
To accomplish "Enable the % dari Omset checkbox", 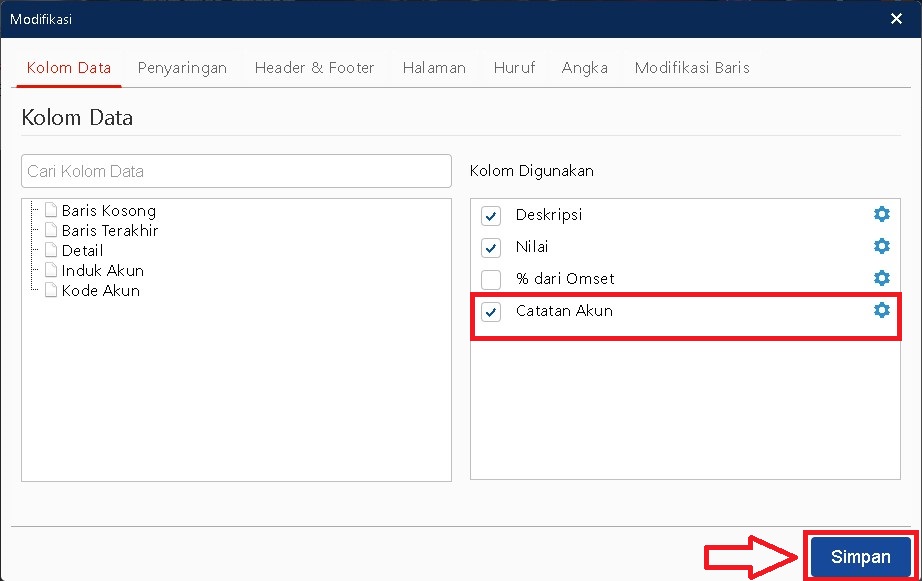I will [491, 280].
